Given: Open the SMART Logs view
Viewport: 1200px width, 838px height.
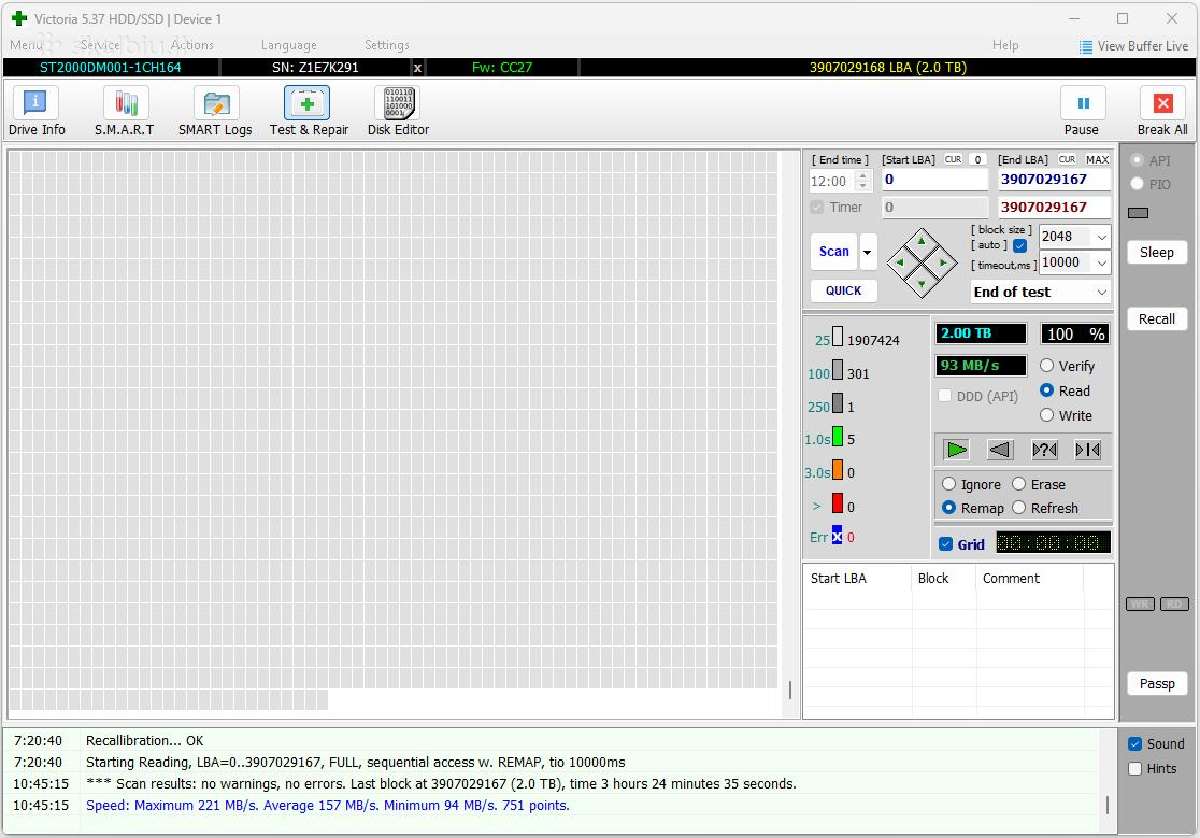Looking at the screenshot, I should coord(215,110).
